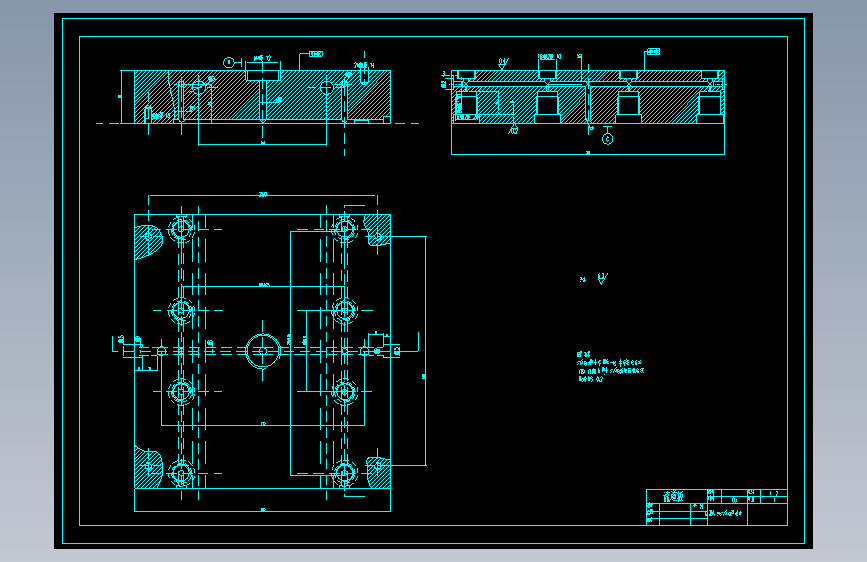The image size is (867, 562).
Task: Select datum circle C below right section view
Action: point(607,139)
